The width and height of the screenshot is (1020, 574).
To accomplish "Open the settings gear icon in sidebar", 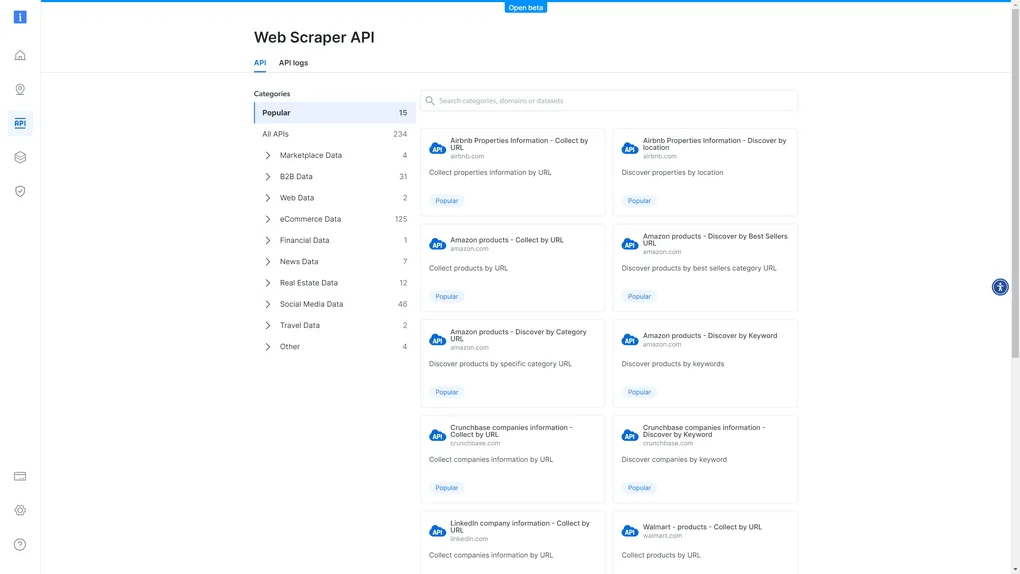I will pos(20,510).
